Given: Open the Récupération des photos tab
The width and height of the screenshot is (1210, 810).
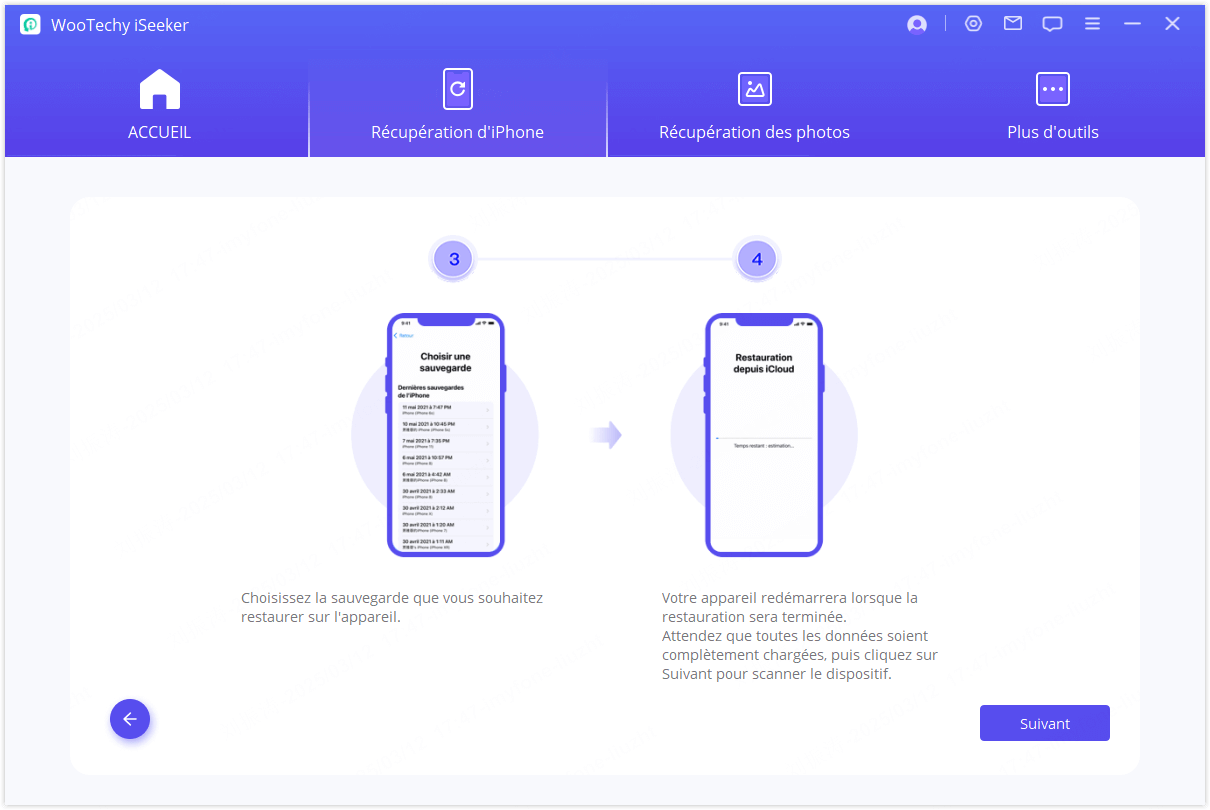Looking at the screenshot, I should coord(754,132).
